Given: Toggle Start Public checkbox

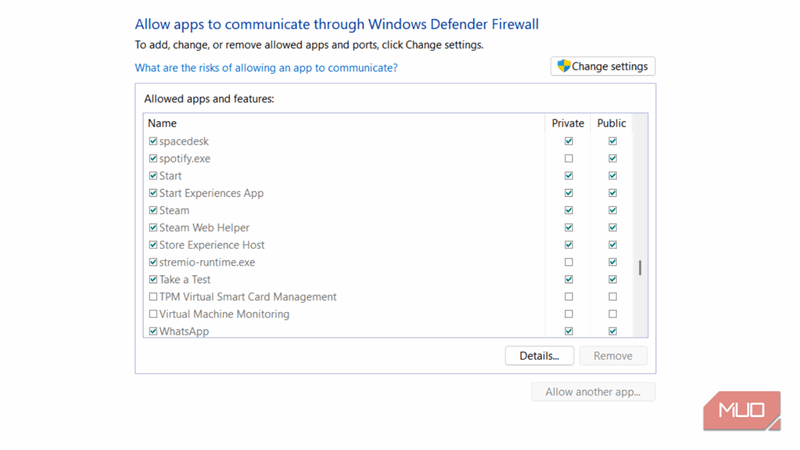Looking at the screenshot, I should (x=612, y=176).
